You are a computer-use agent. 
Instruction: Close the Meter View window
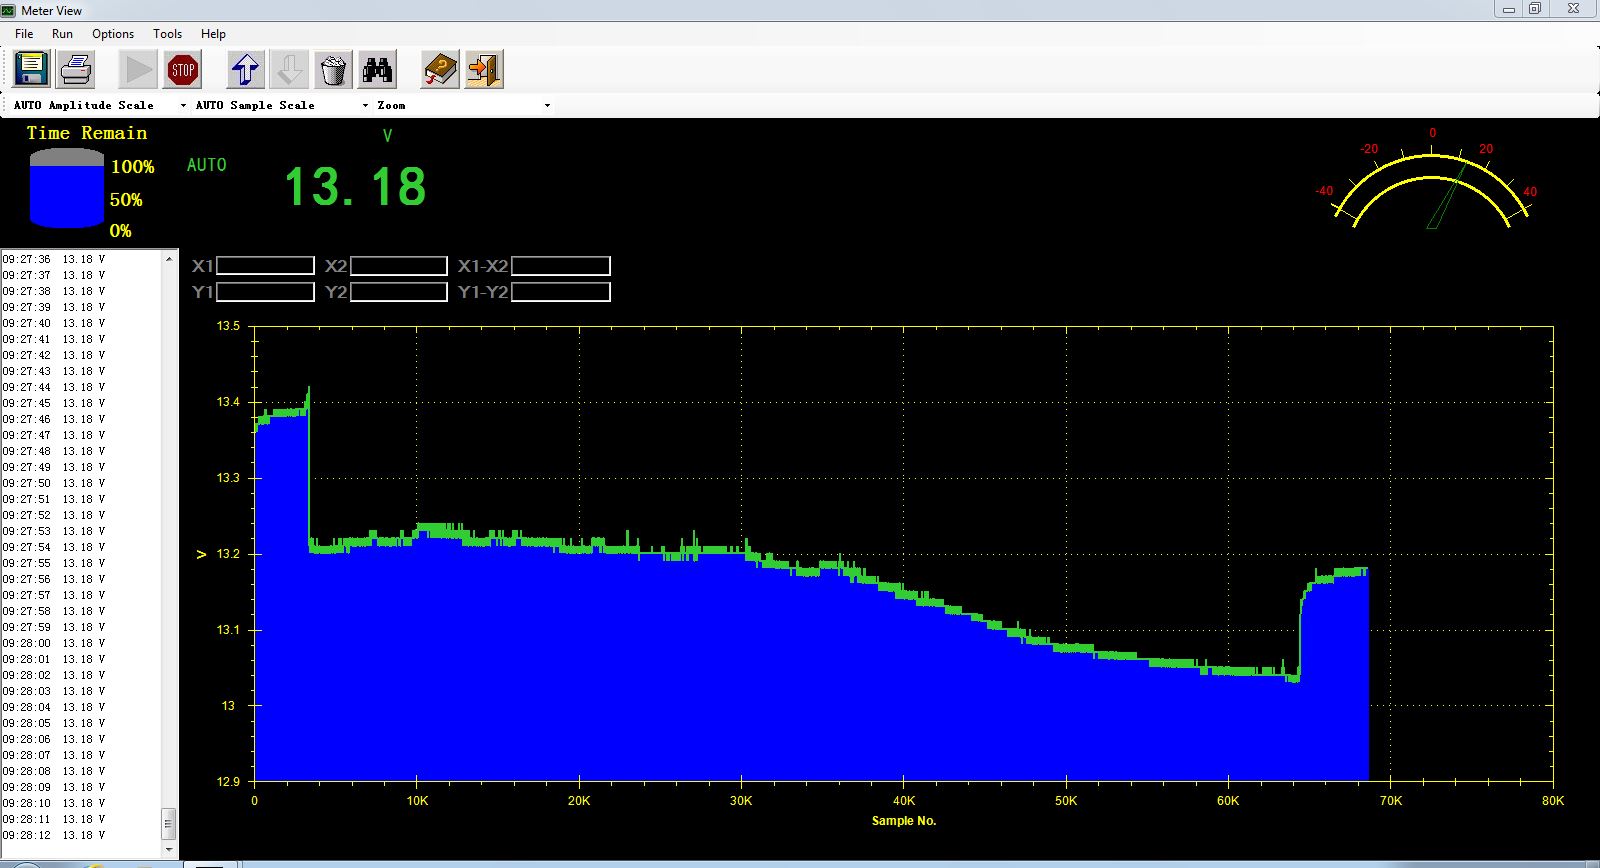click(1573, 9)
